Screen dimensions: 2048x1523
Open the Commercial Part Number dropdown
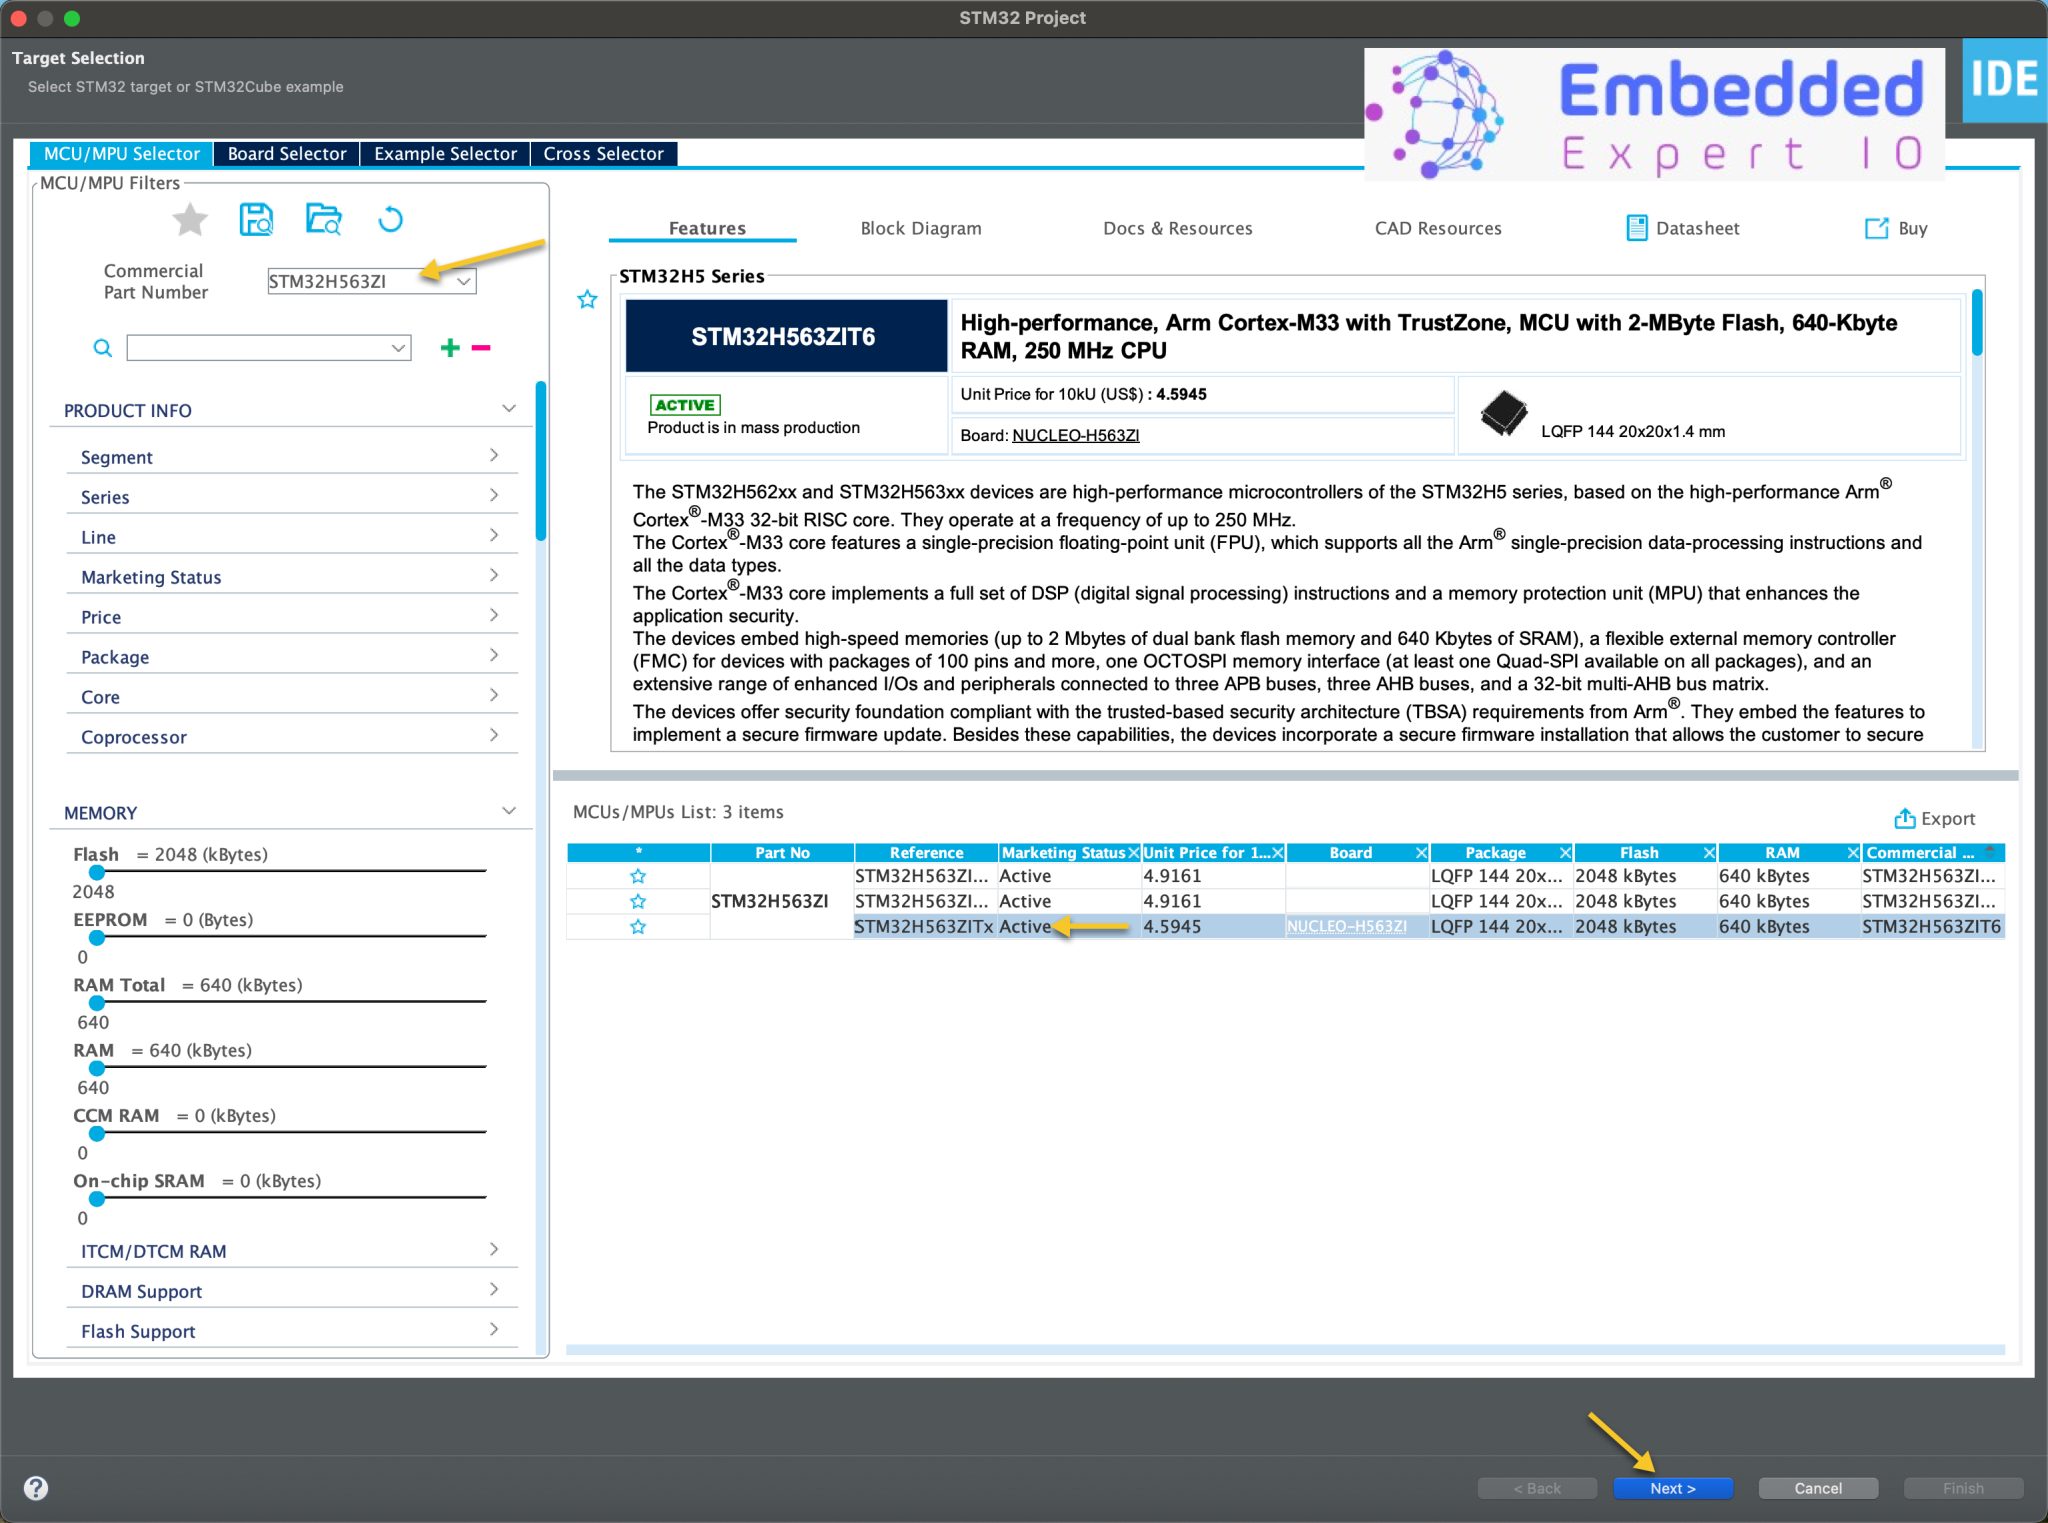[463, 281]
